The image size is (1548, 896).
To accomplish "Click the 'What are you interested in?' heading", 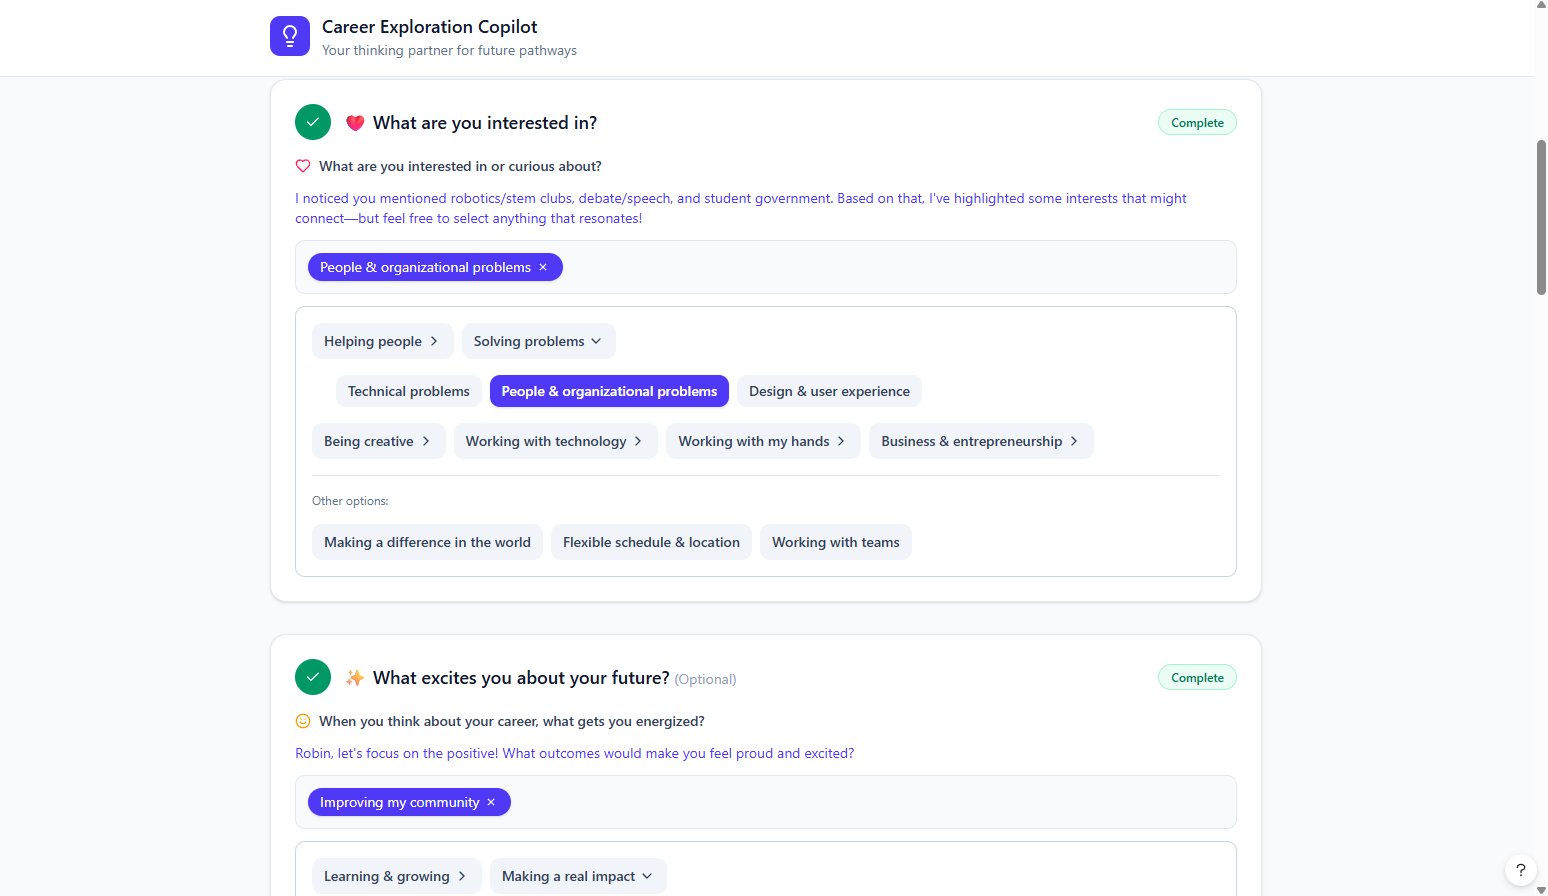I will (x=485, y=123).
